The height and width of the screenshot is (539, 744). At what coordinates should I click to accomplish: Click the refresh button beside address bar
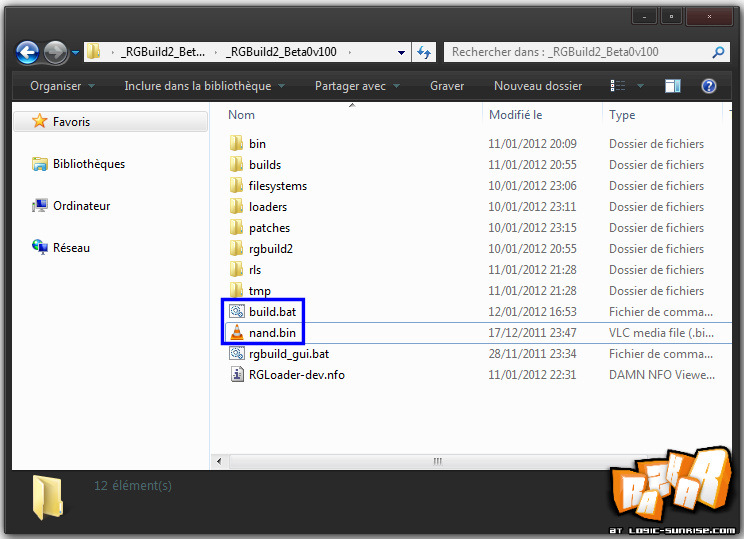(424, 52)
